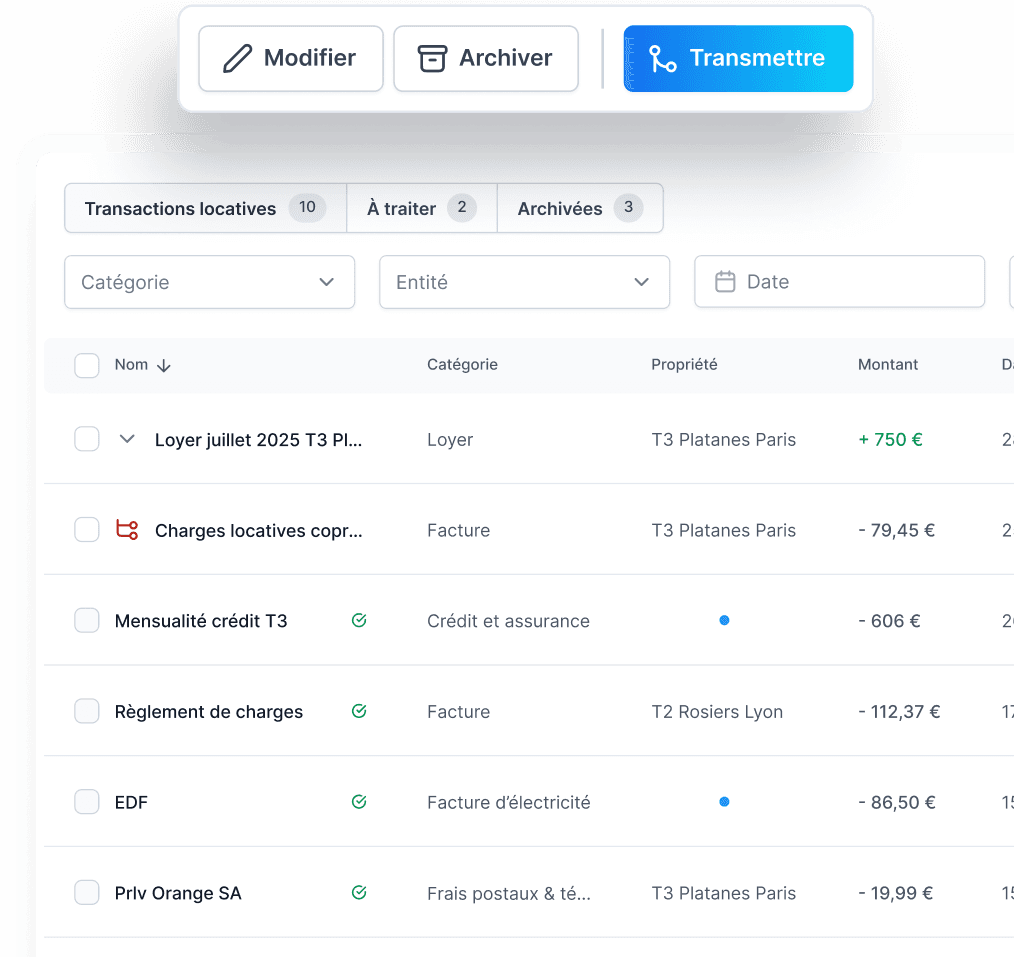Click the green check icon for EDF
This screenshot has width=1014, height=957.
click(359, 802)
